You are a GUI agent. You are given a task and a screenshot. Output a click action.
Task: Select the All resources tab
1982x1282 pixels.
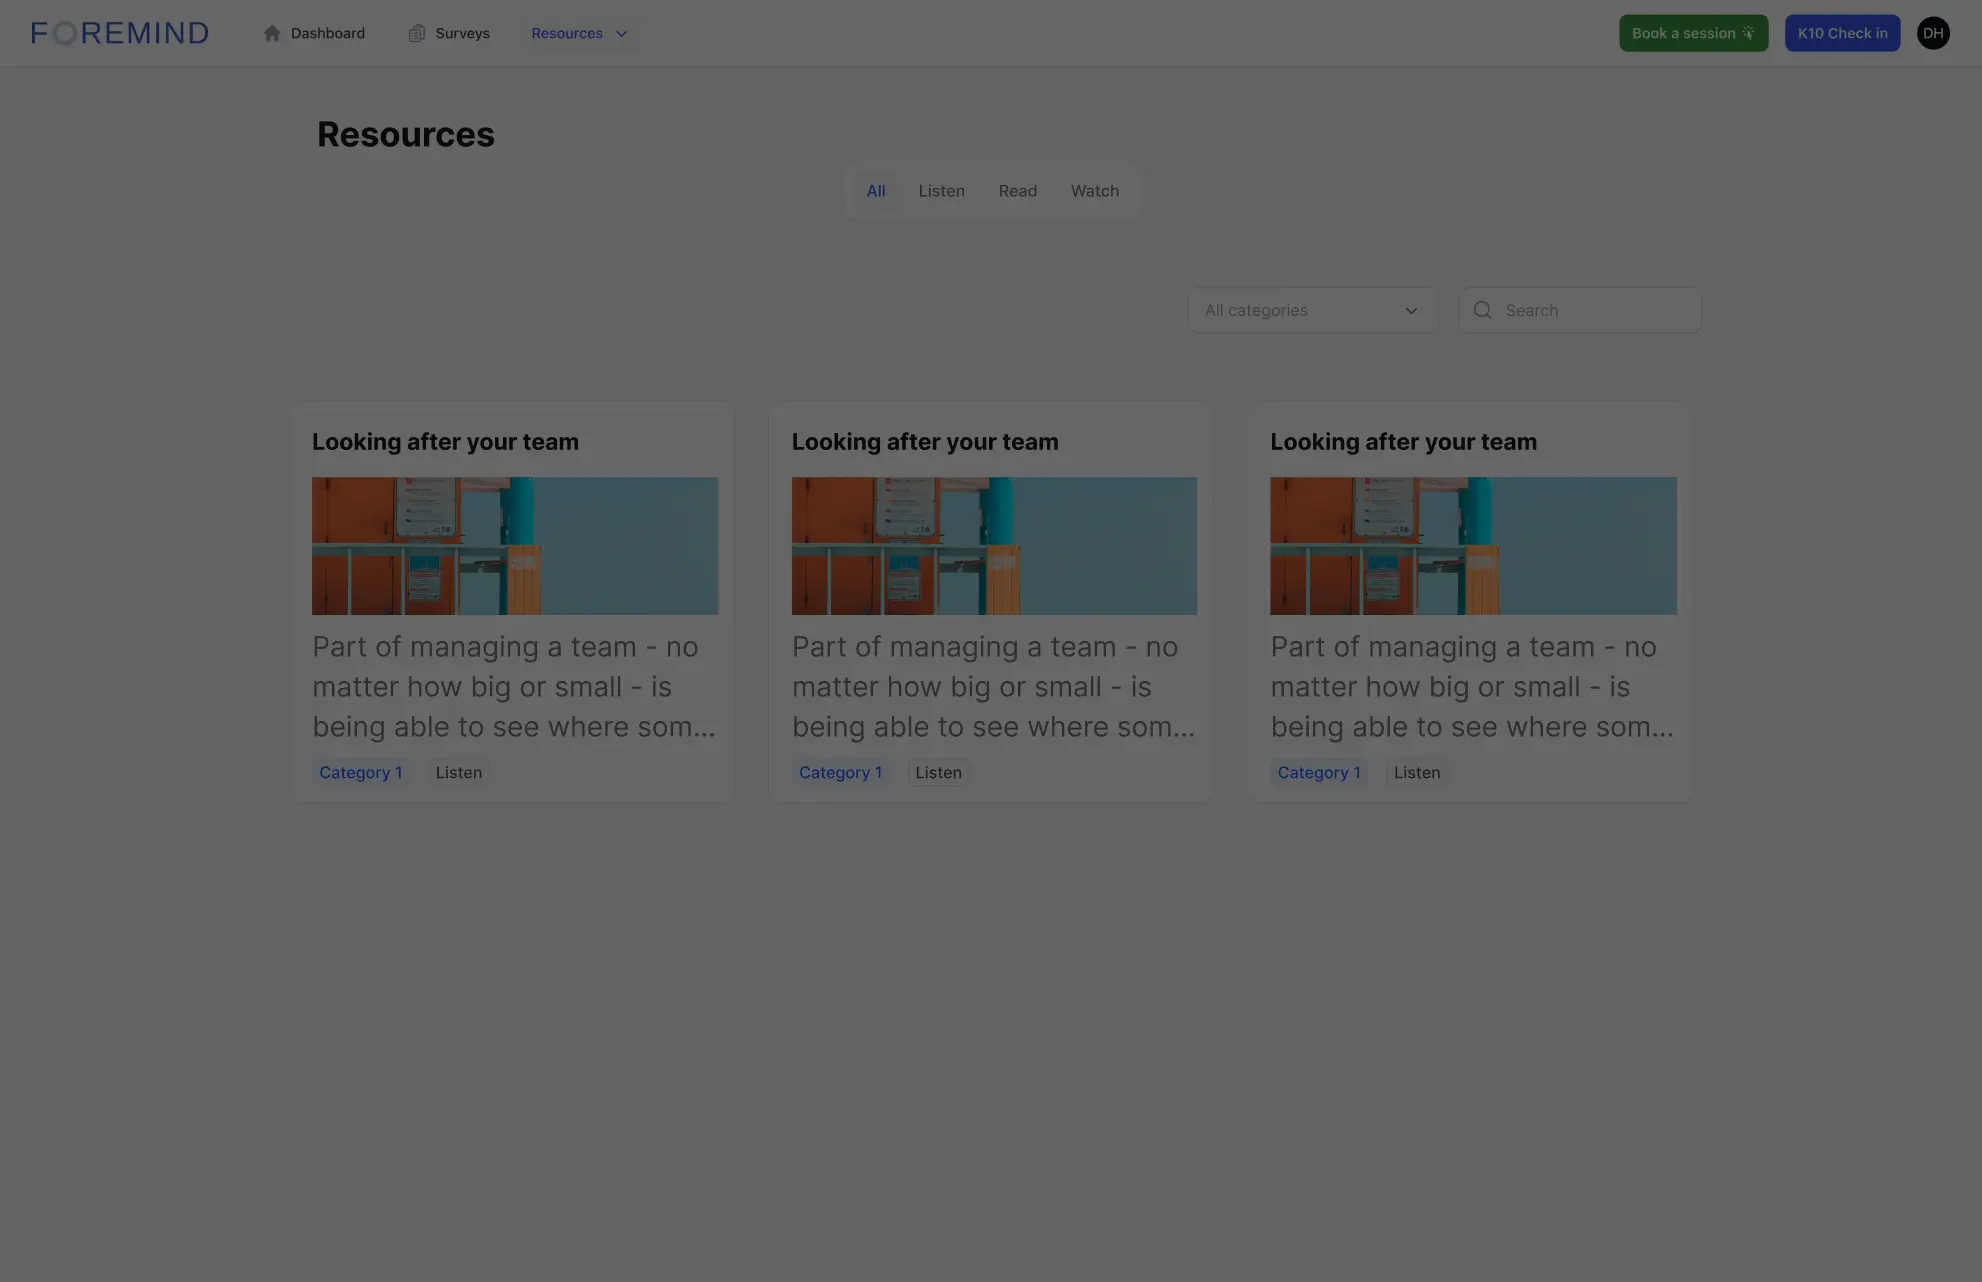(875, 191)
